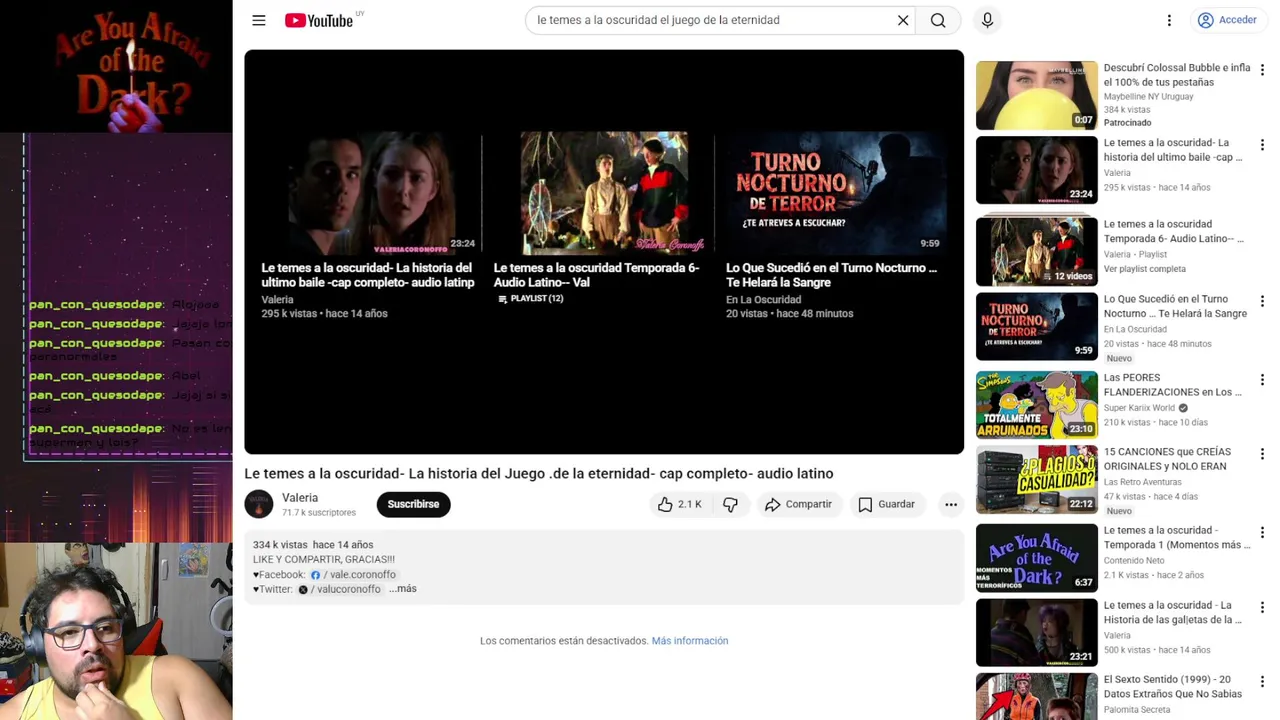Click 'Palomita Secreta' channel name
This screenshot has height=720, width=1280.
point(1137,710)
